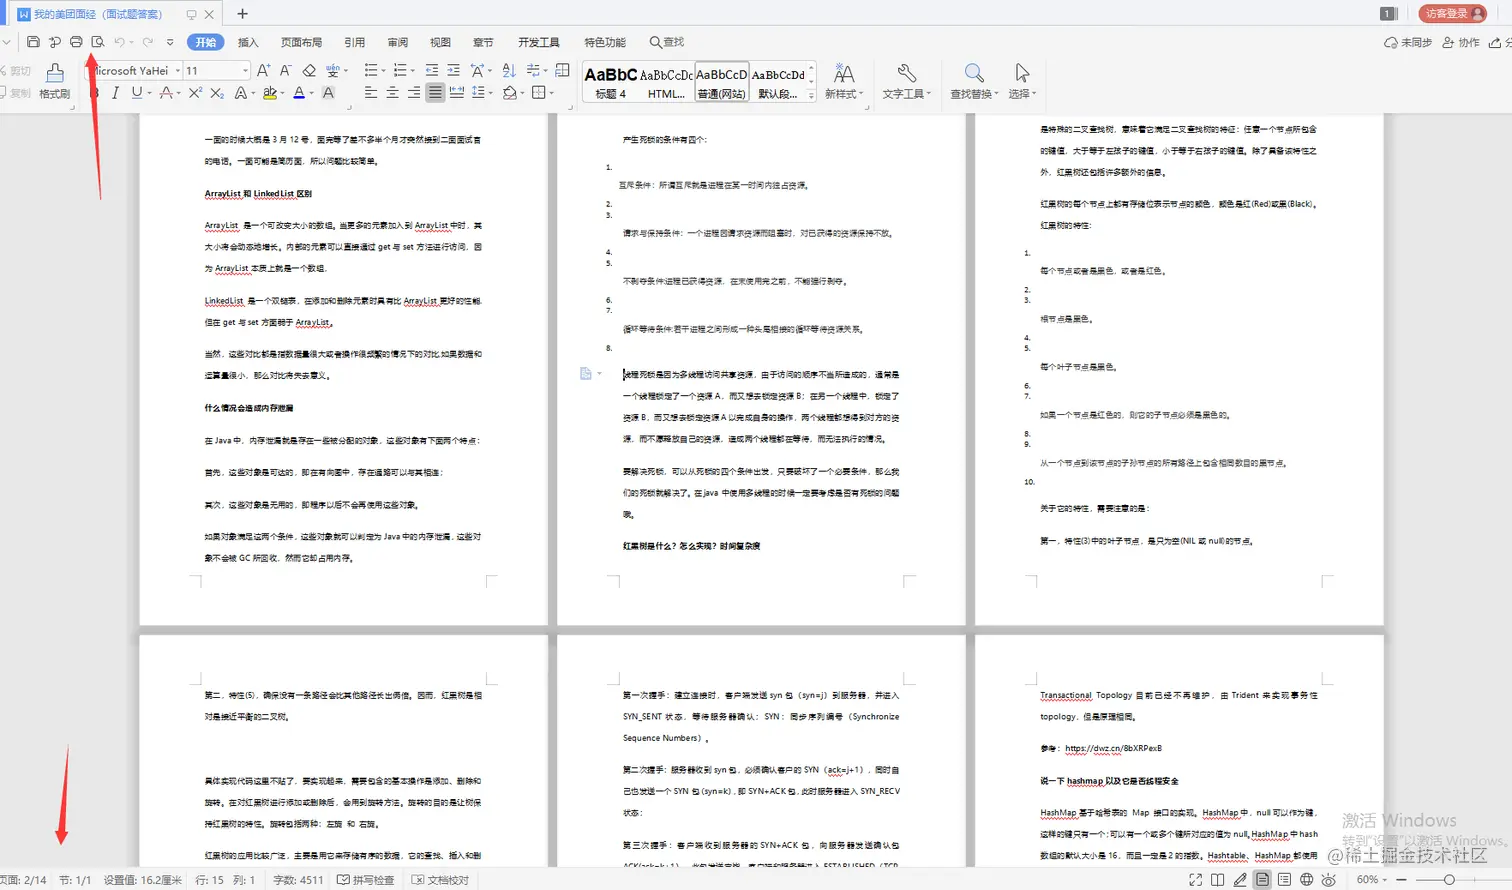Image resolution: width=1512 pixels, height=890 pixels.
Task: Click the Redo arrow icon
Action: click(148, 42)
